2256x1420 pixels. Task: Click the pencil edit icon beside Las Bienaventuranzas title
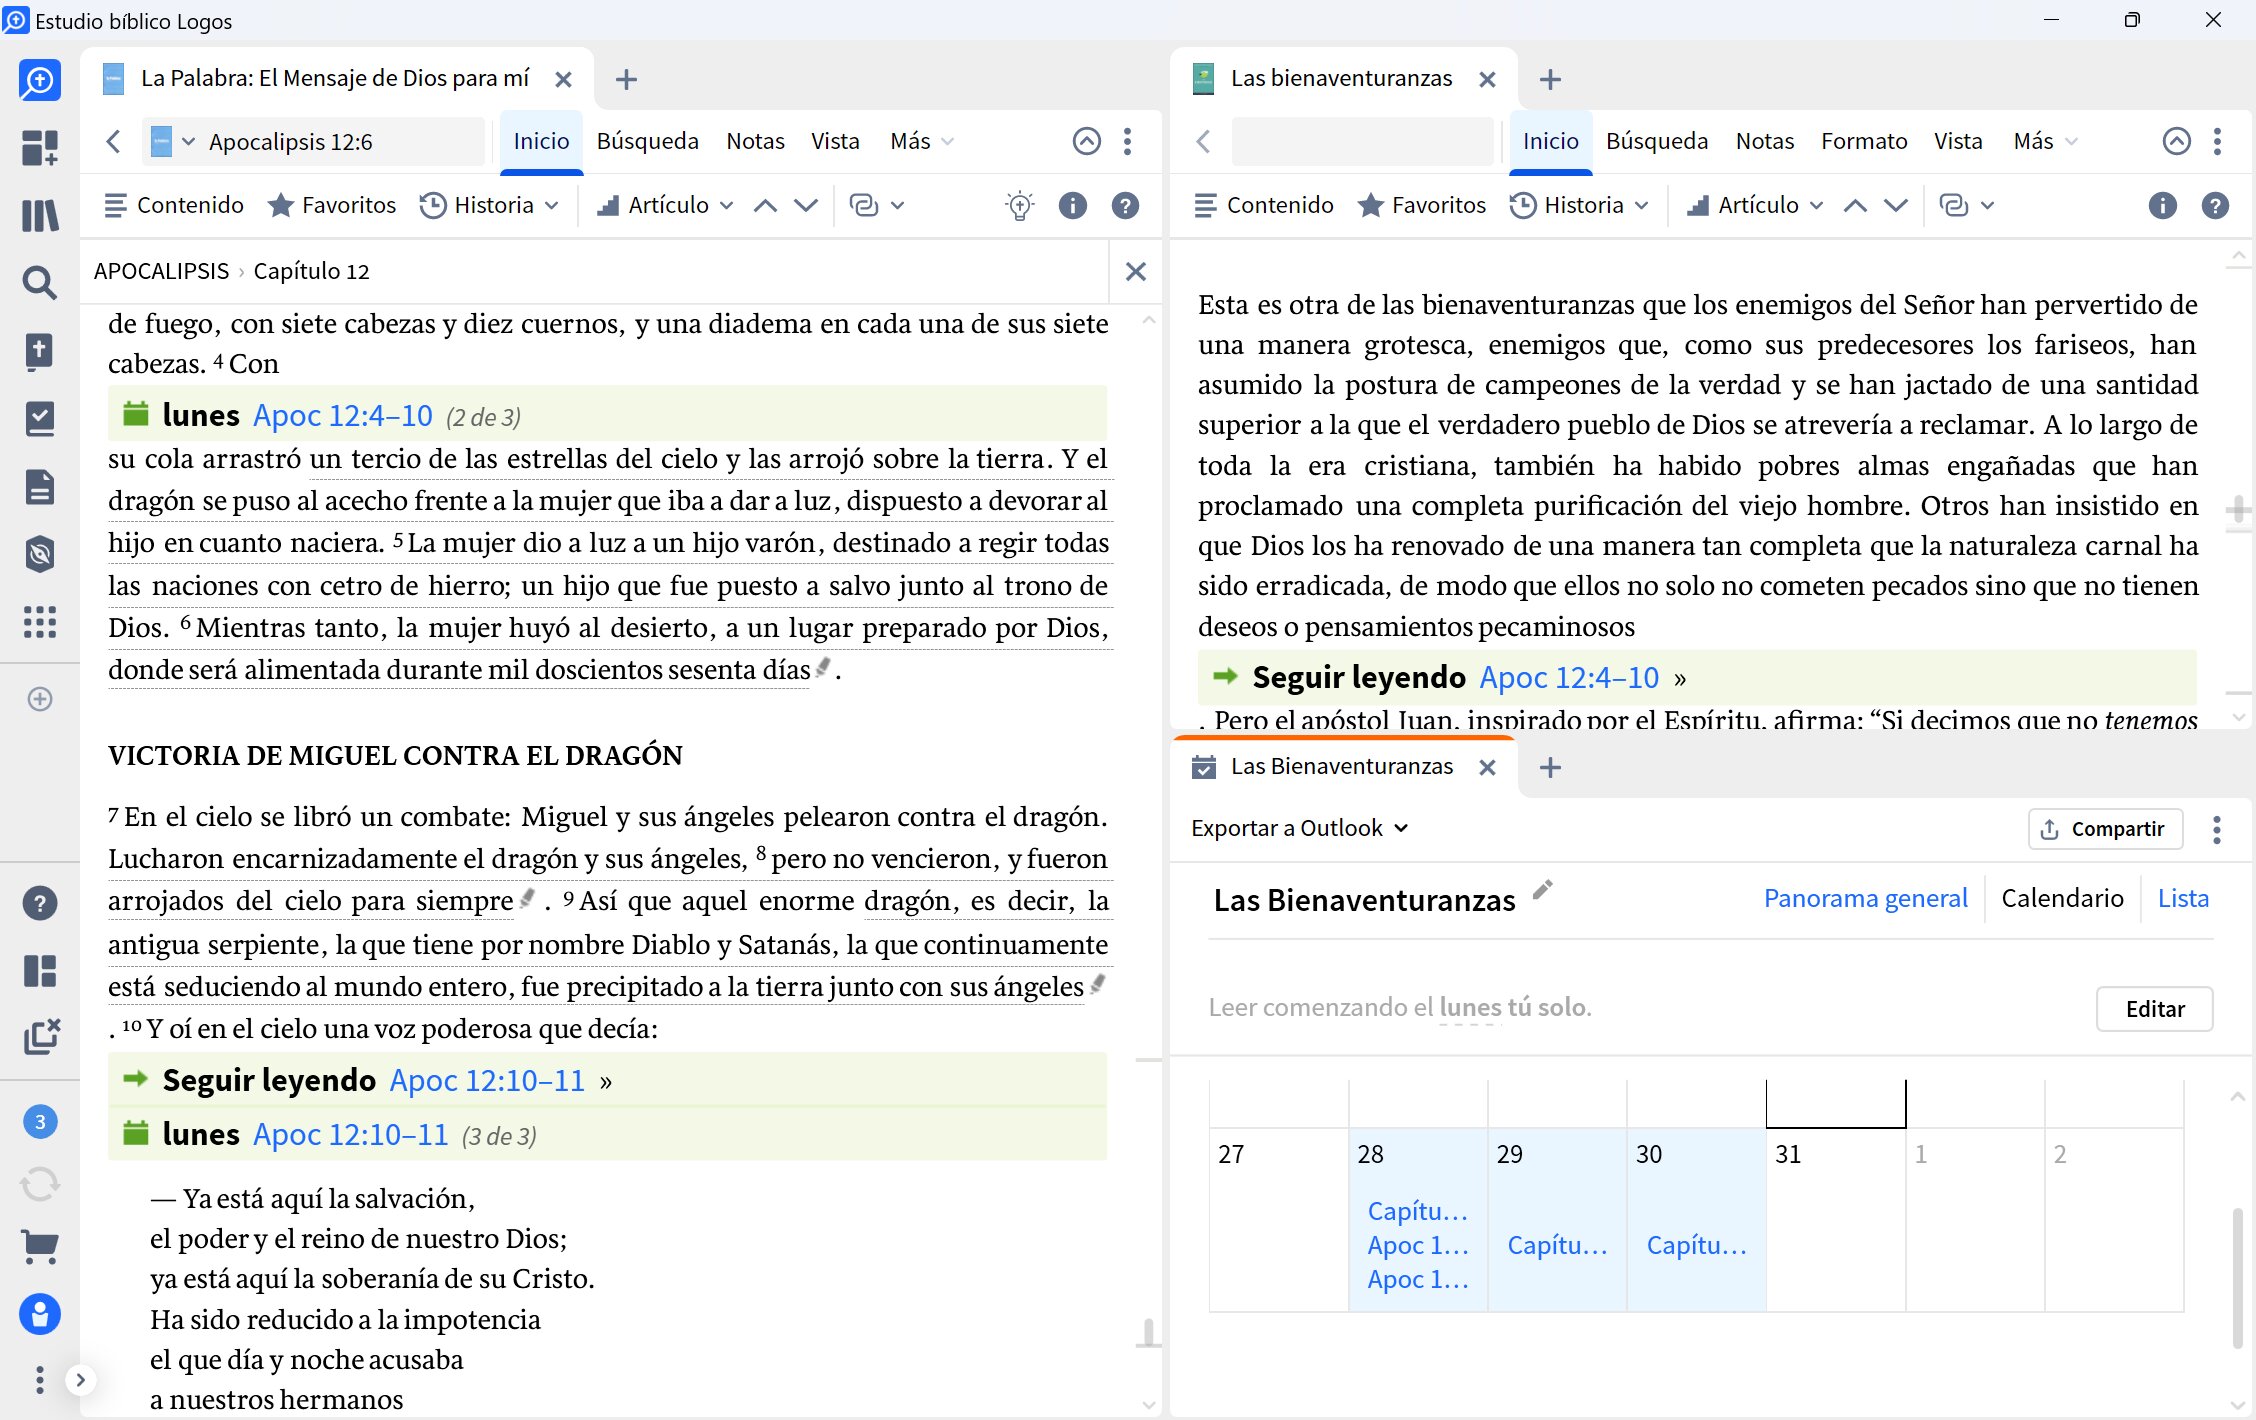pos(1543,889)
